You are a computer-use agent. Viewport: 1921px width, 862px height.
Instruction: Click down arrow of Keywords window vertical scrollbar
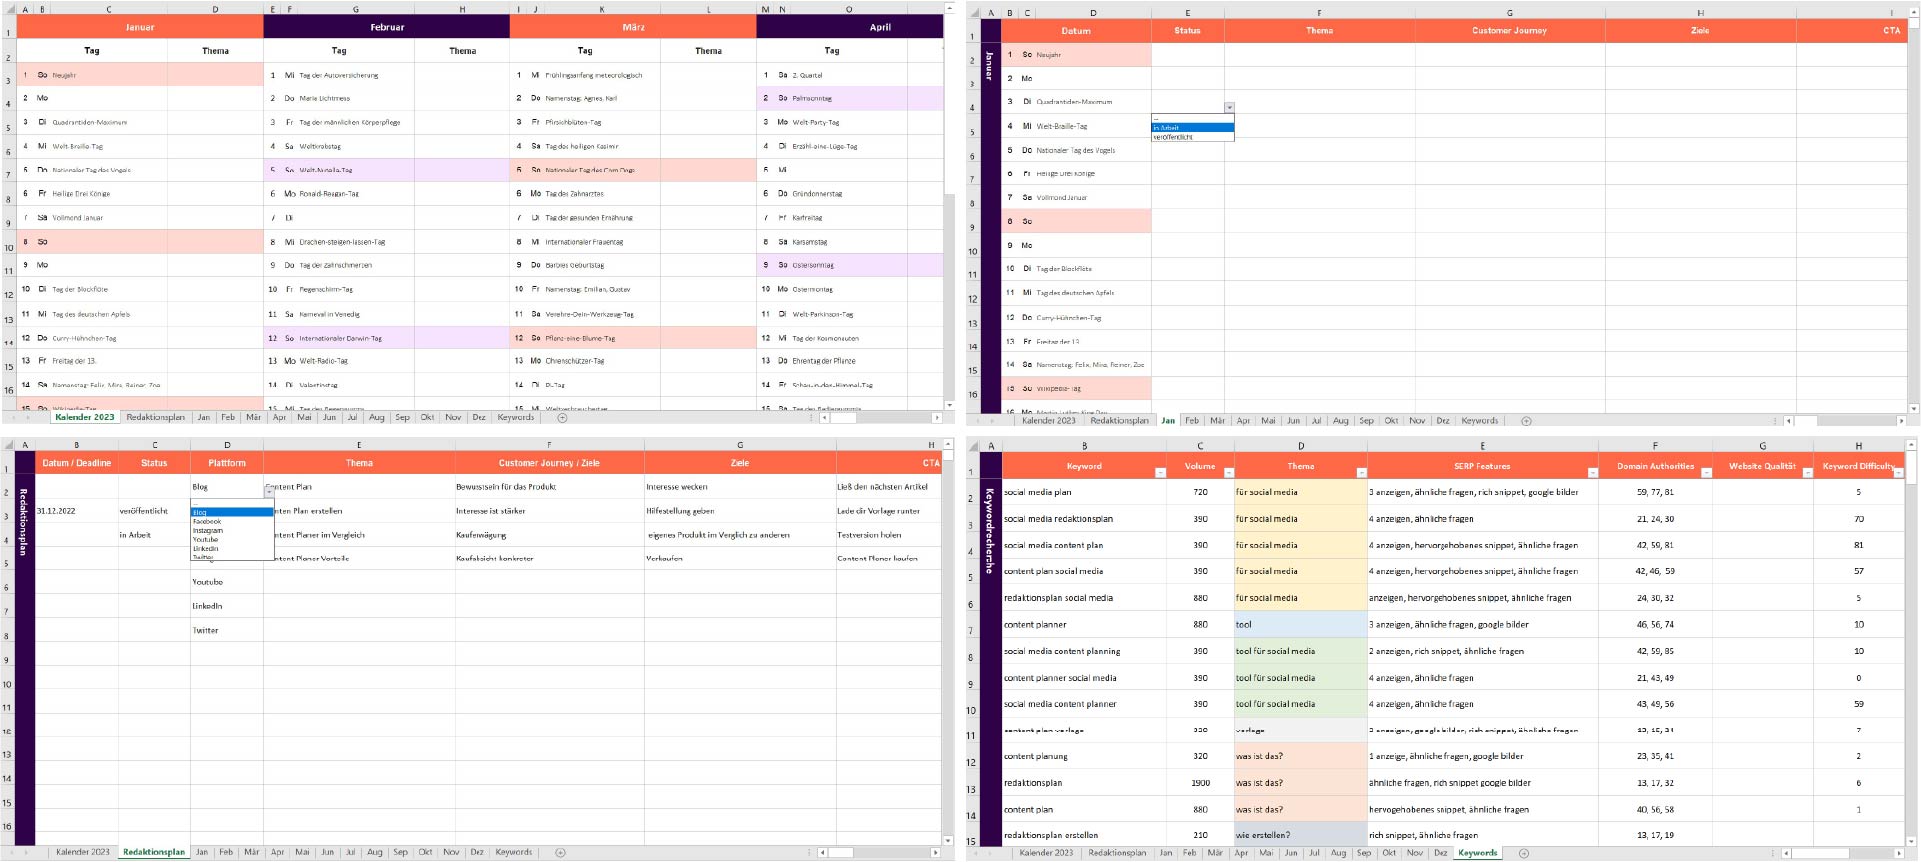pyautogui.click(x=1913, y=840)
